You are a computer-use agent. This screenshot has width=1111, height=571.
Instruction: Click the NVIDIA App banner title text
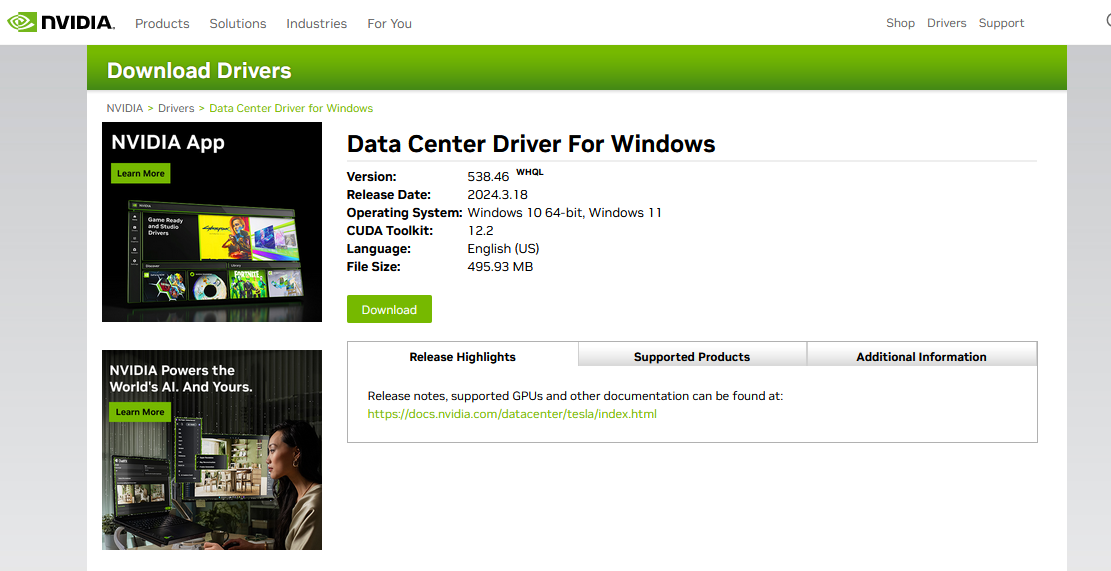point(168,142)
